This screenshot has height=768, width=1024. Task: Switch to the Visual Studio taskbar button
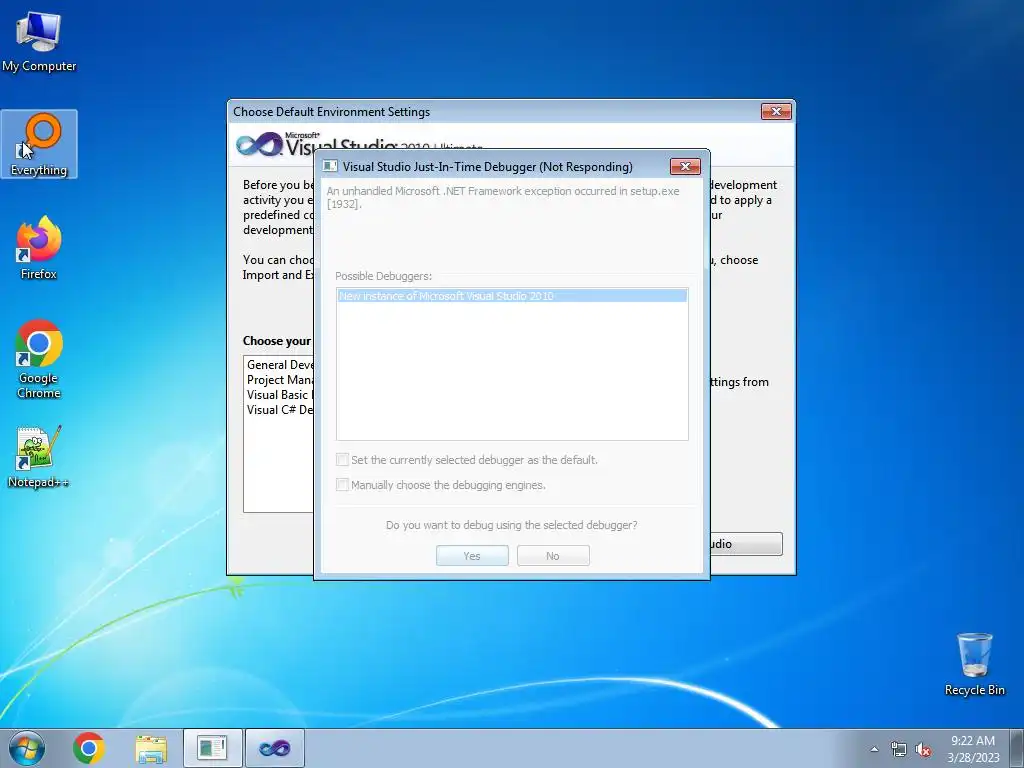coord(274,748)
